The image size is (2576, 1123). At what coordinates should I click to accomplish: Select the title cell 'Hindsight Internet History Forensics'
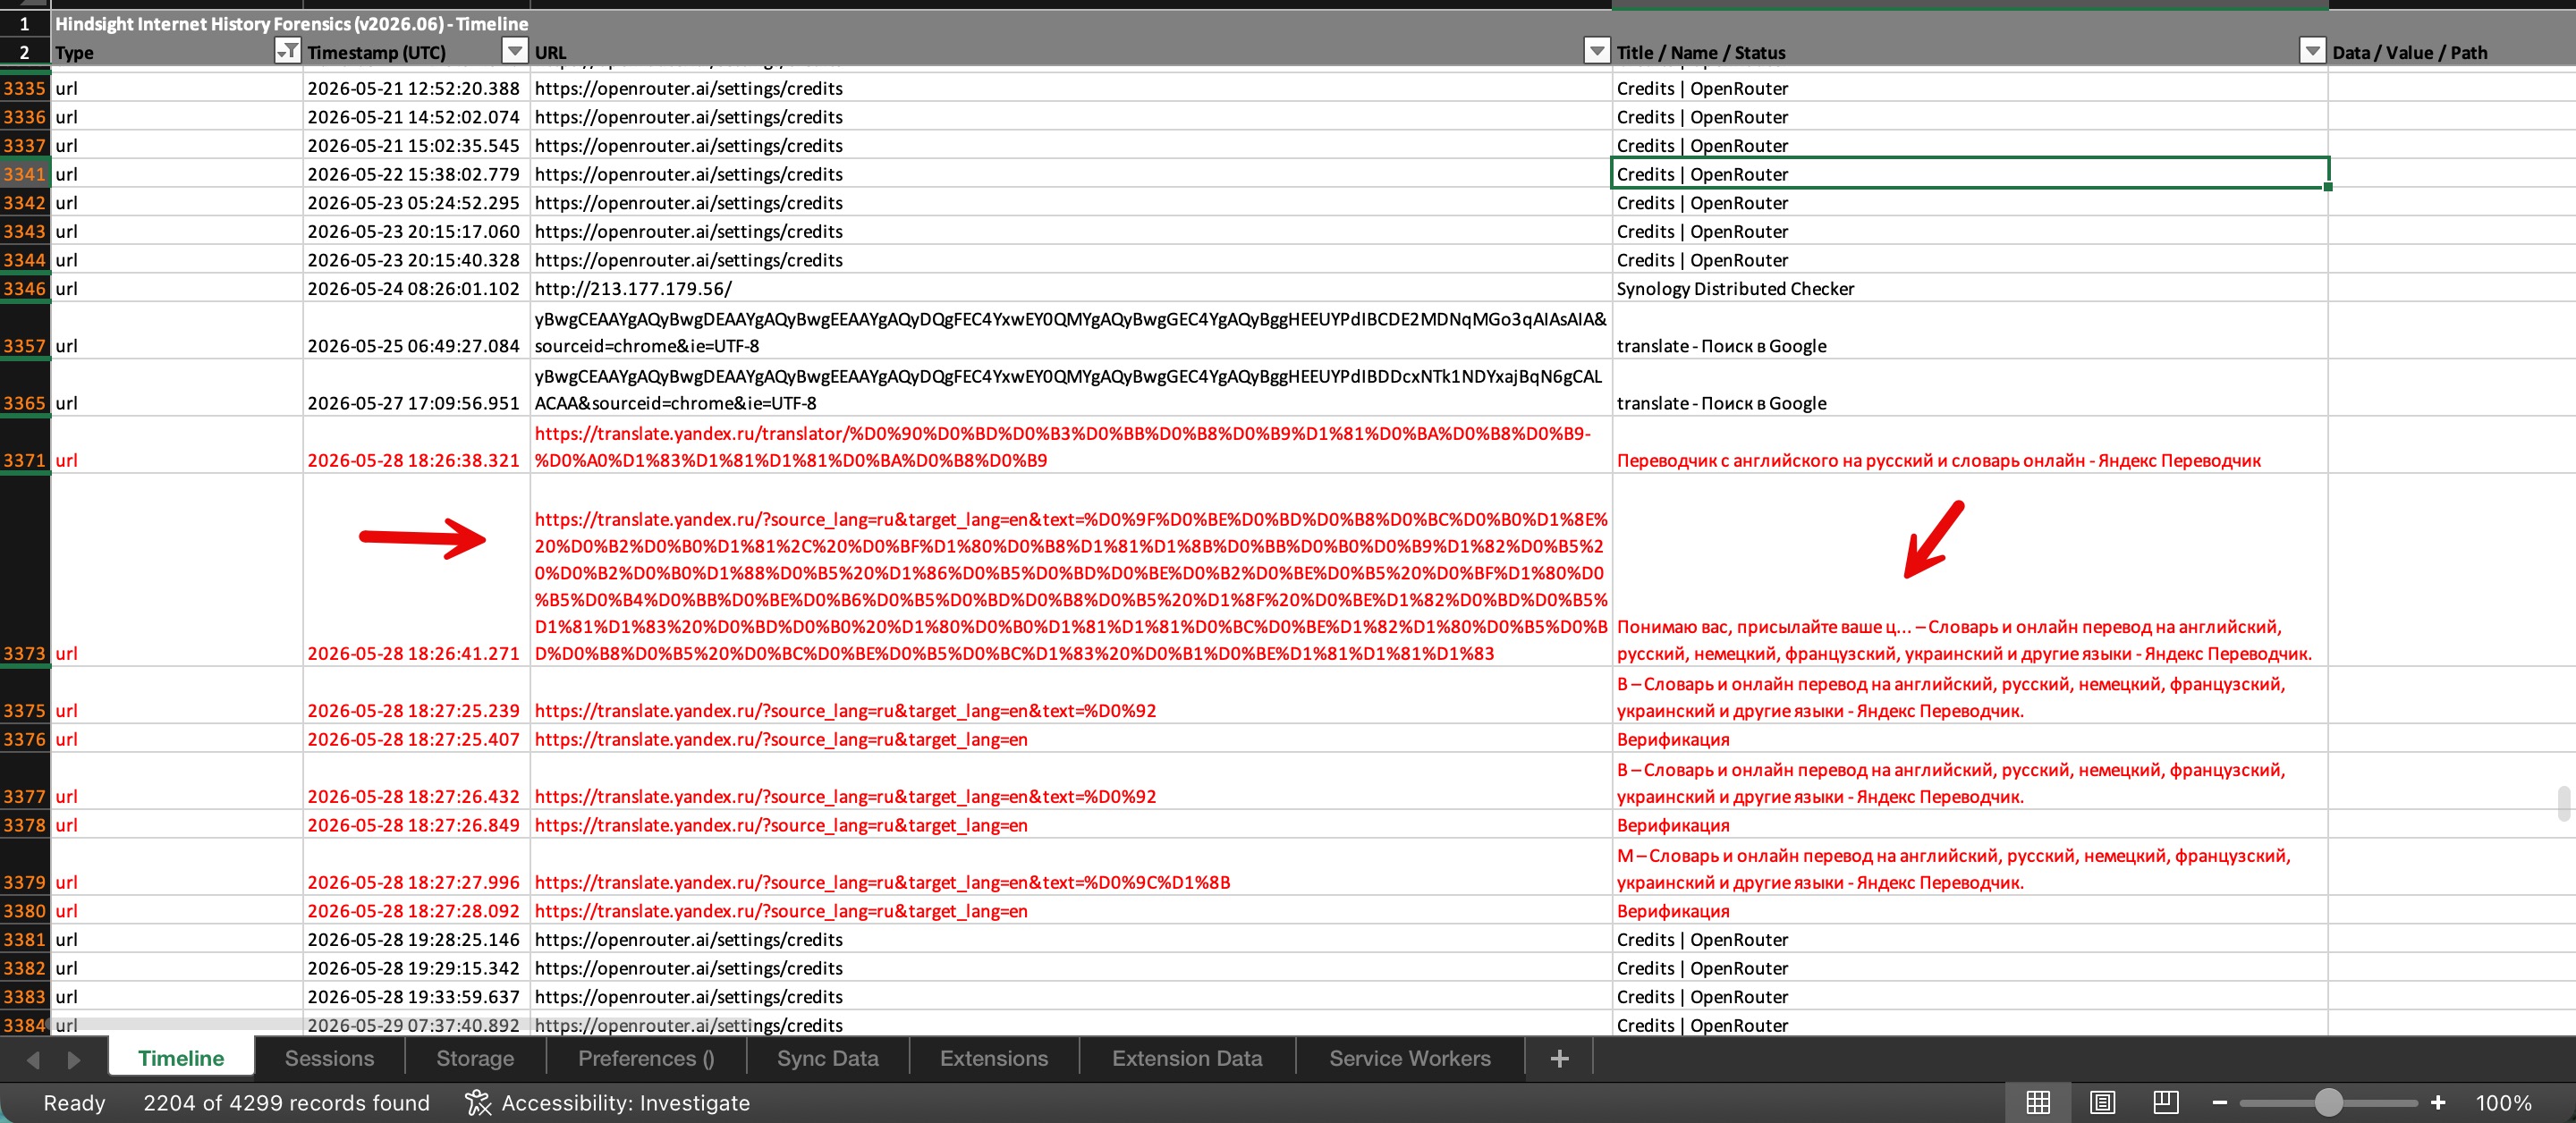(291, 23)
